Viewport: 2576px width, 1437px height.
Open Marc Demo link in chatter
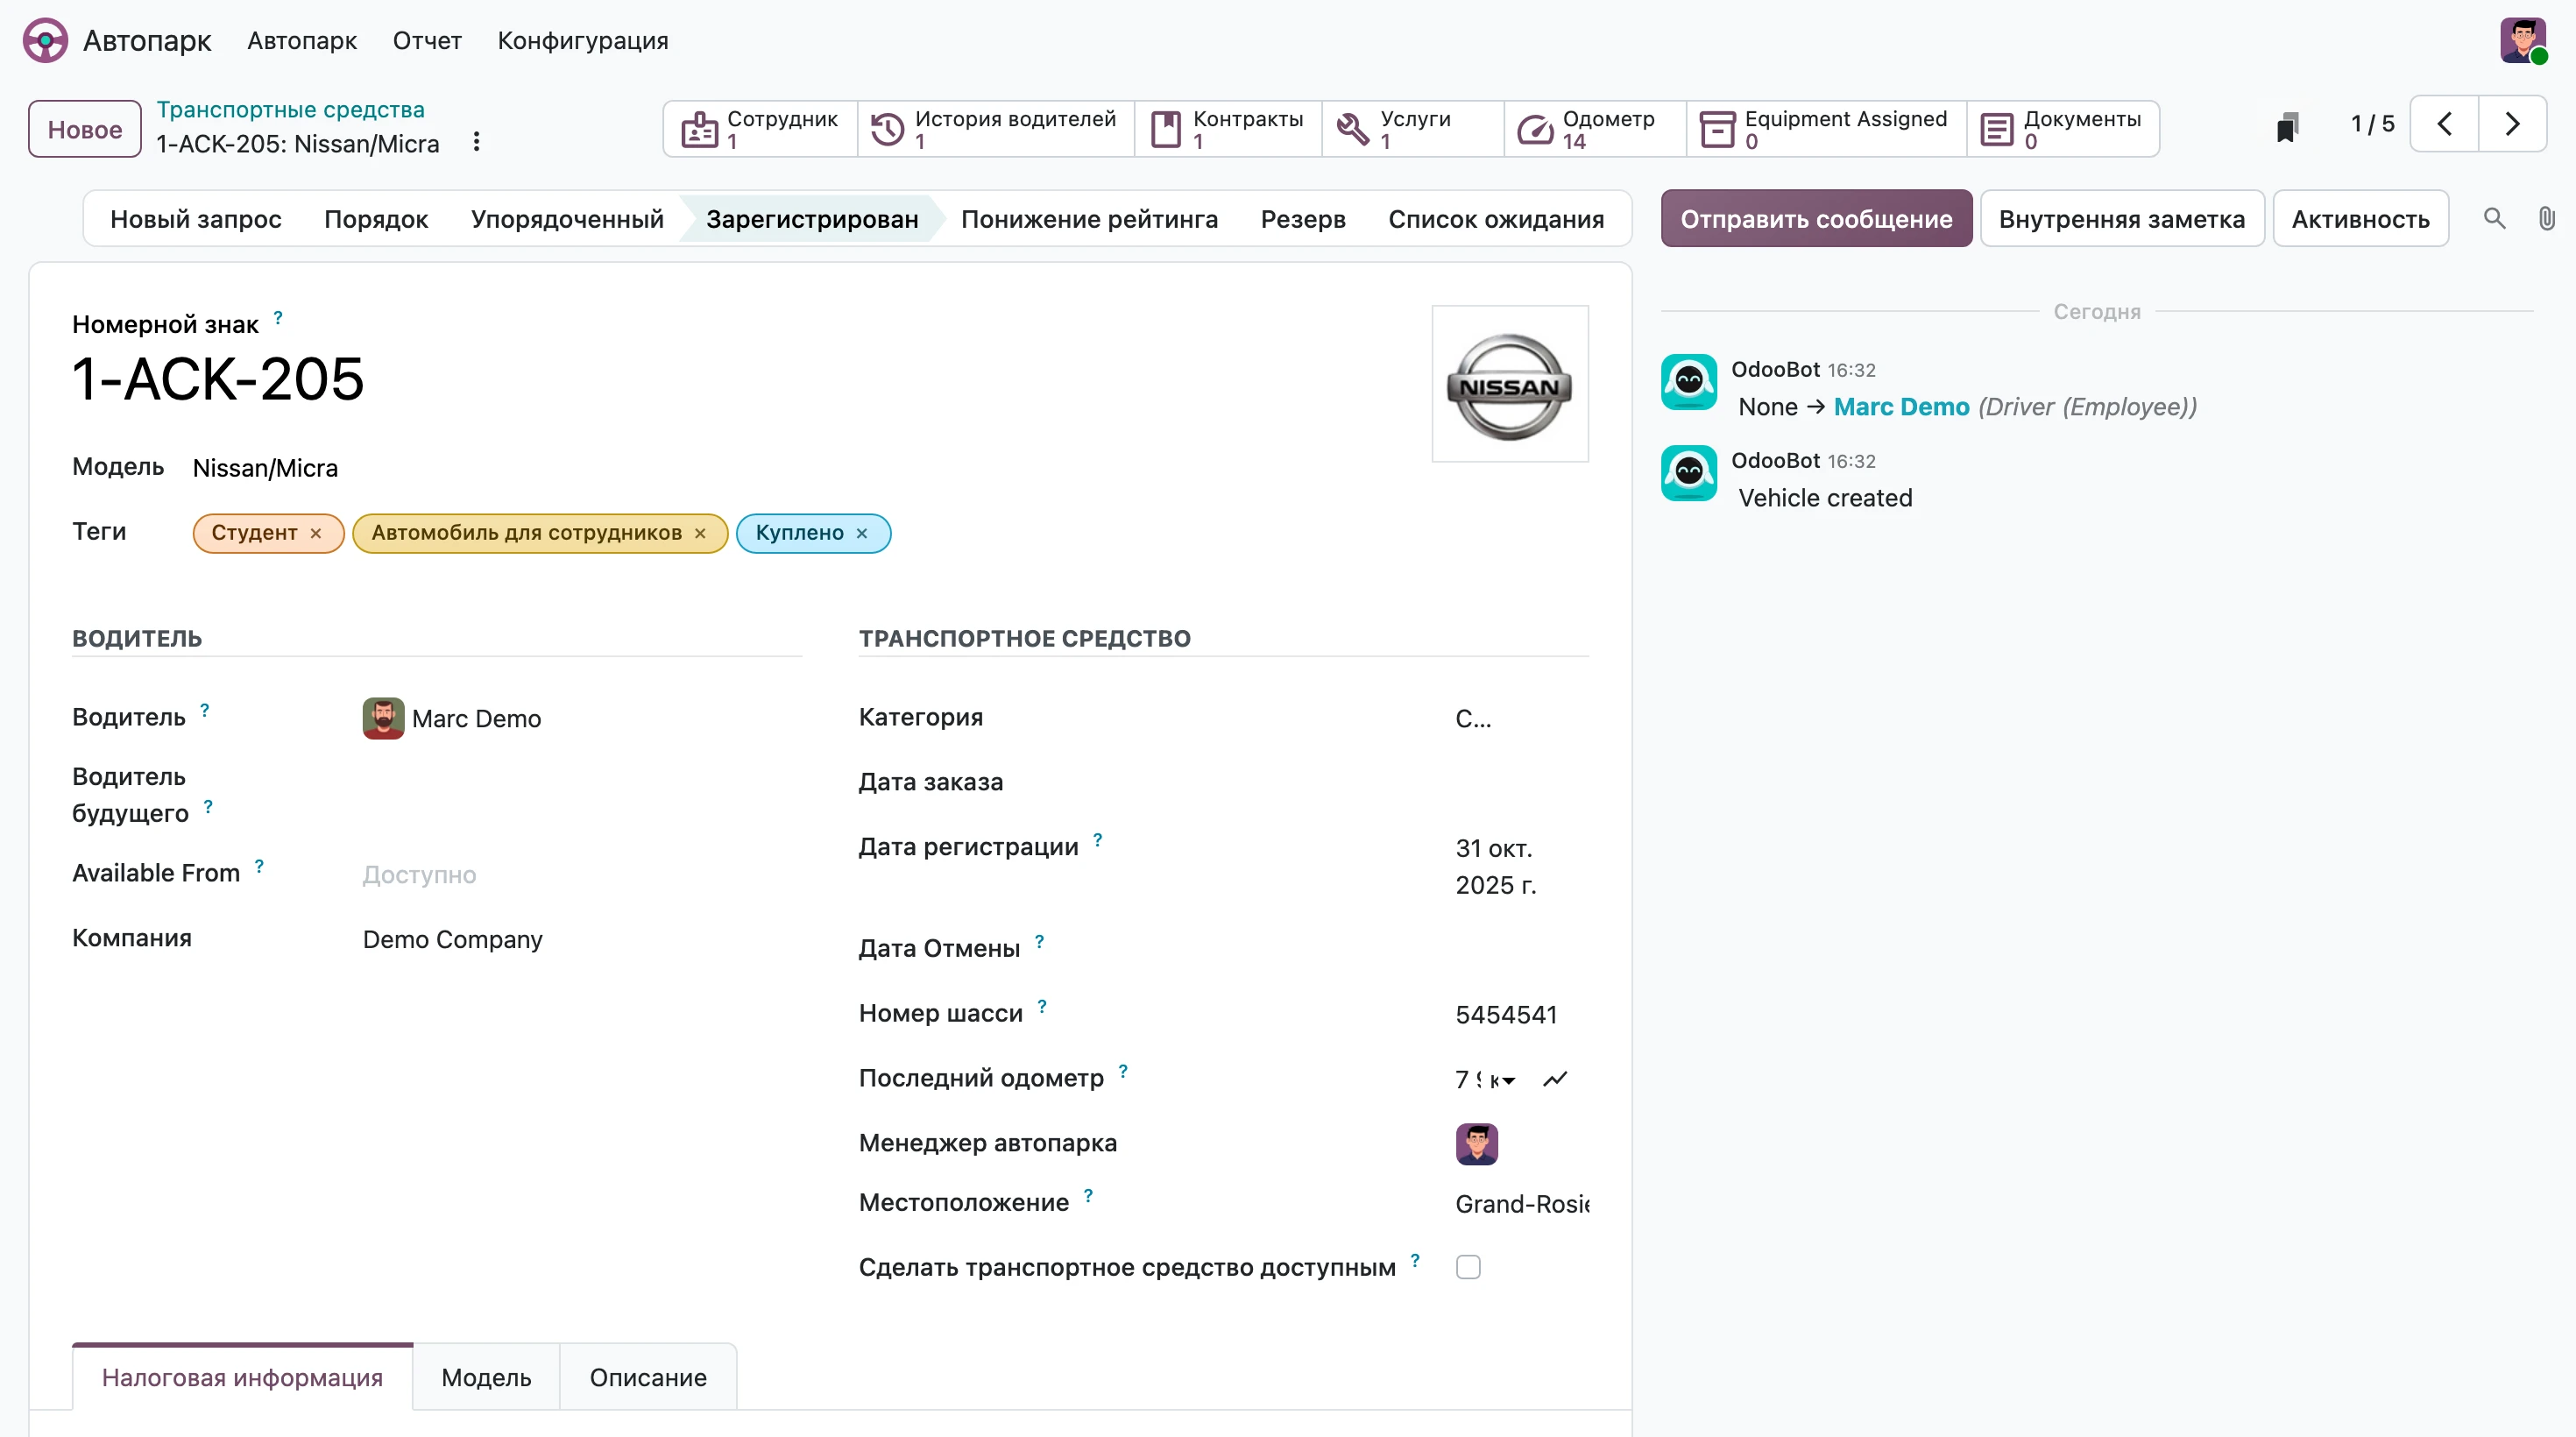1901,407
